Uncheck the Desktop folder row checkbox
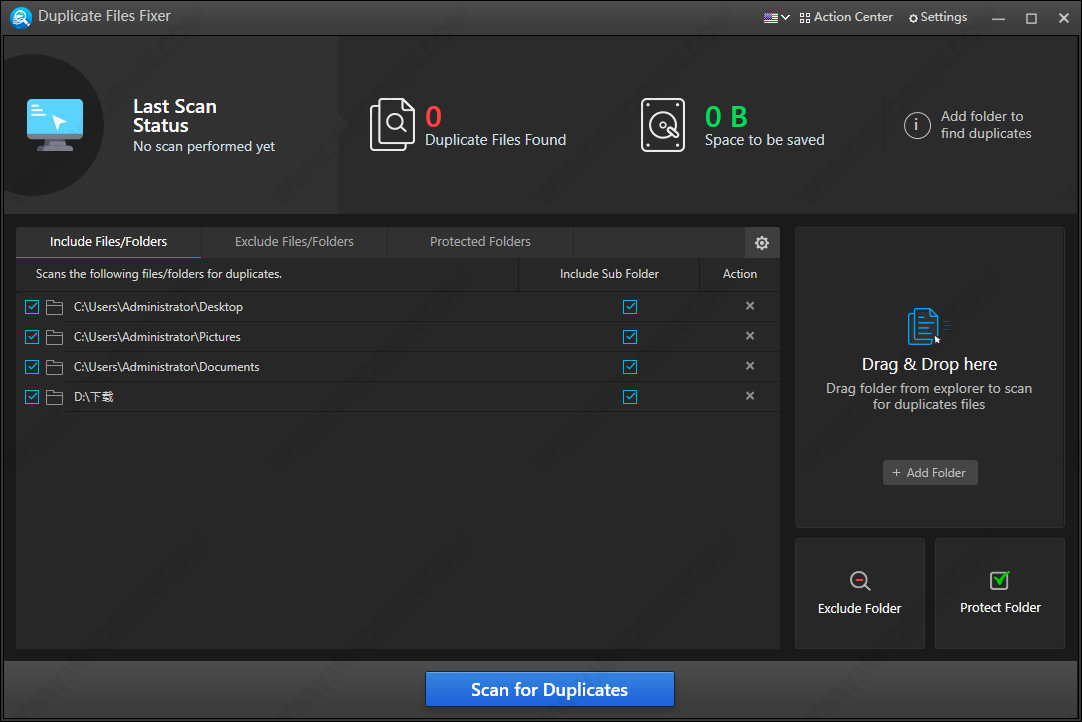 pyautogui.click(x=32, y=307)
